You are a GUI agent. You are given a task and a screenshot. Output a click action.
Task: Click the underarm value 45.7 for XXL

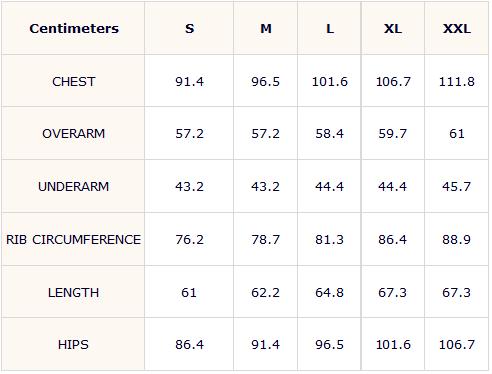pos(457,187)
